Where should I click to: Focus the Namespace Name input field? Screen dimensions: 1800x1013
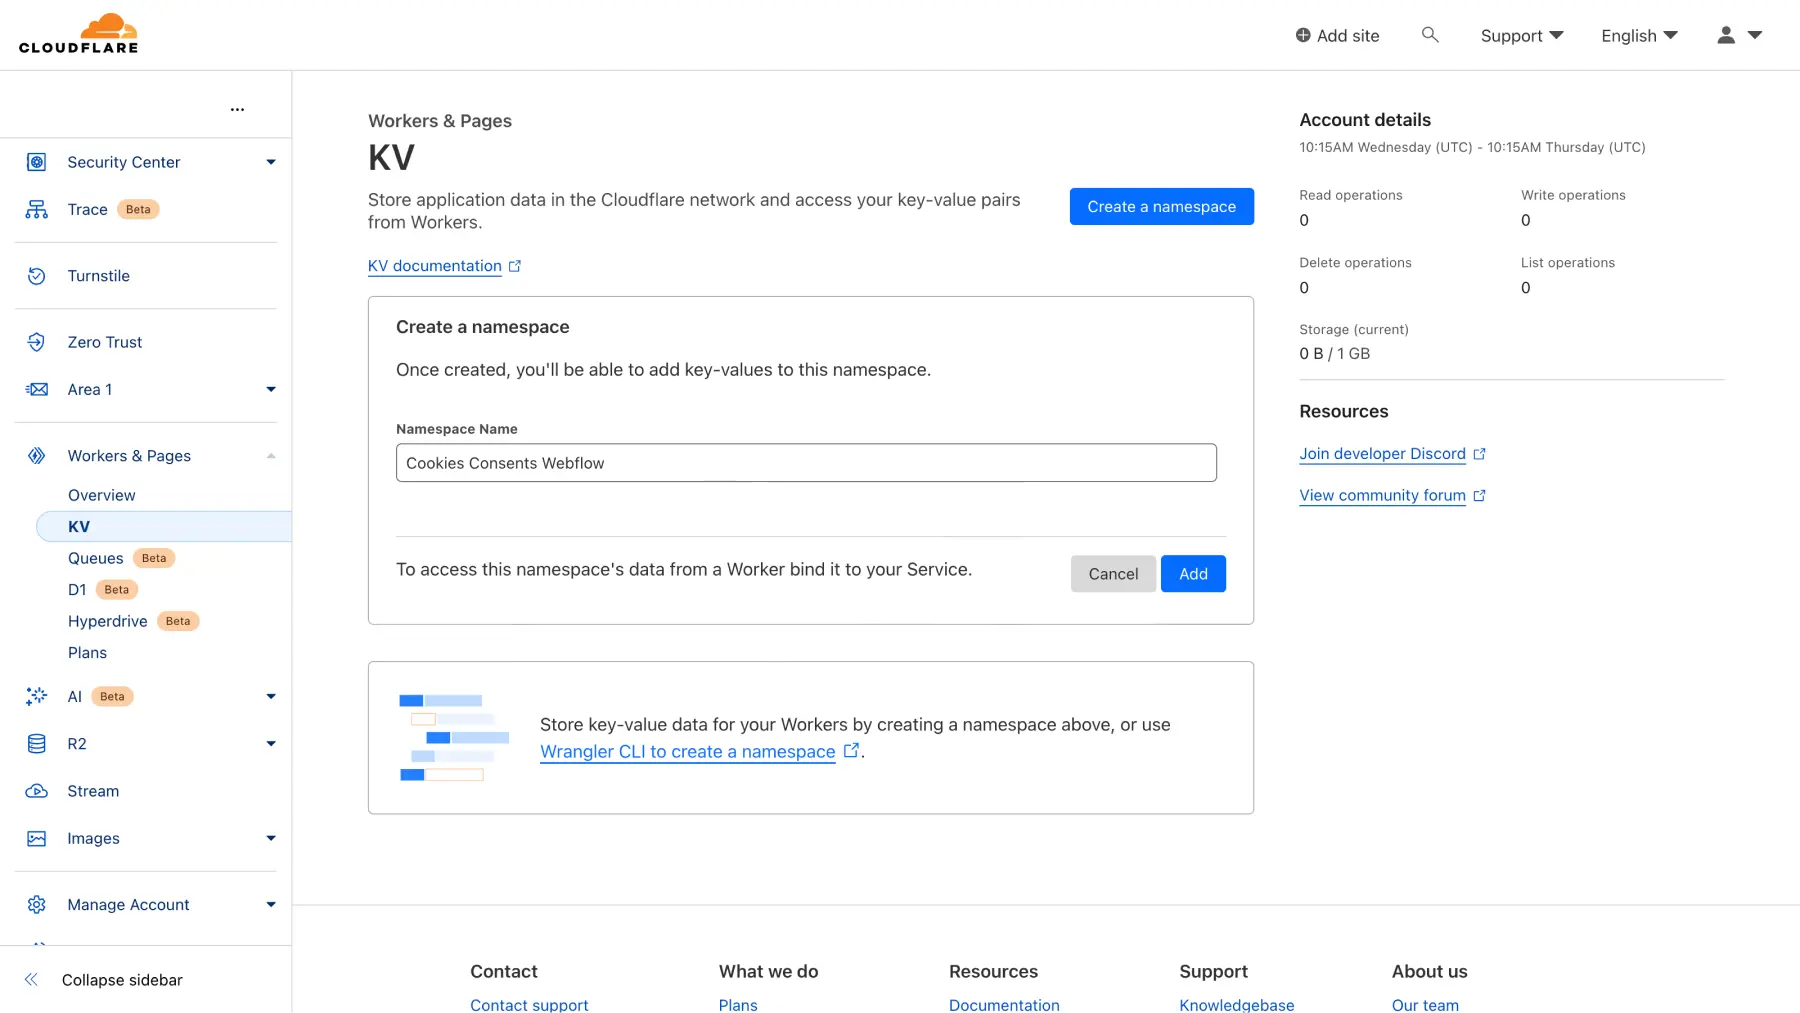point(806,463)
